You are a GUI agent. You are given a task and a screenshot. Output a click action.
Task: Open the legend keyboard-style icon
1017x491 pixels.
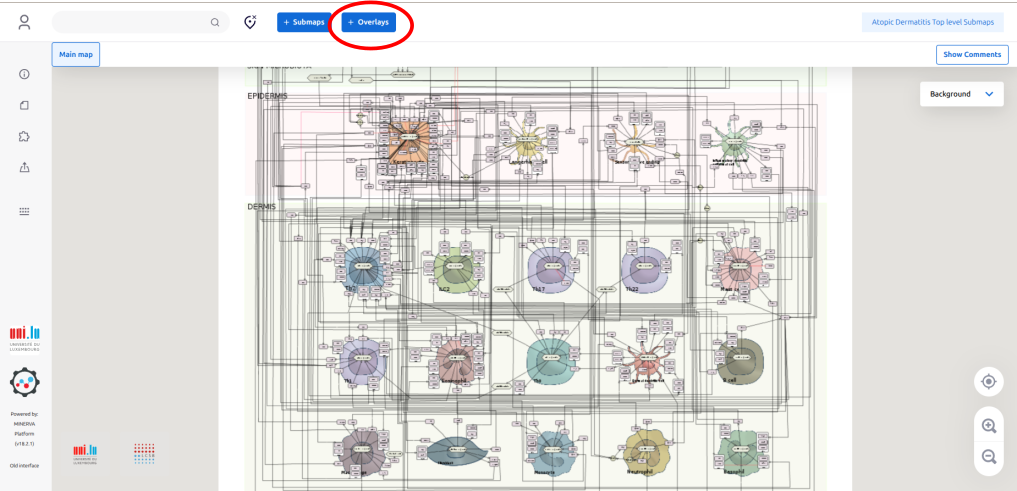click(25, 211)
